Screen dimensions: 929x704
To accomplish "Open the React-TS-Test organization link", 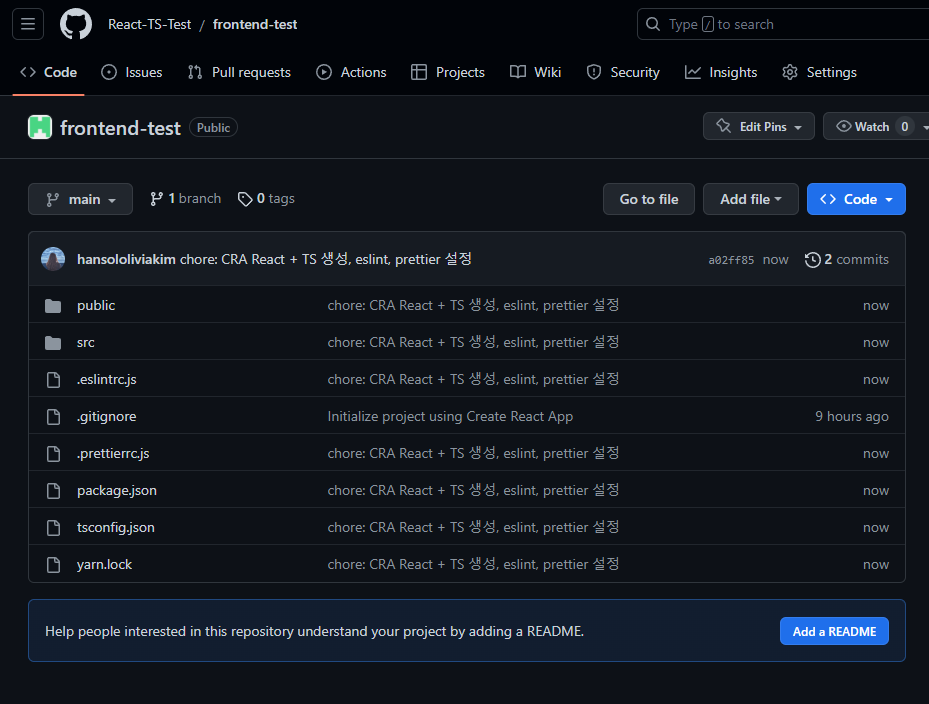I will pyautogui.click(x=149, y=24).
